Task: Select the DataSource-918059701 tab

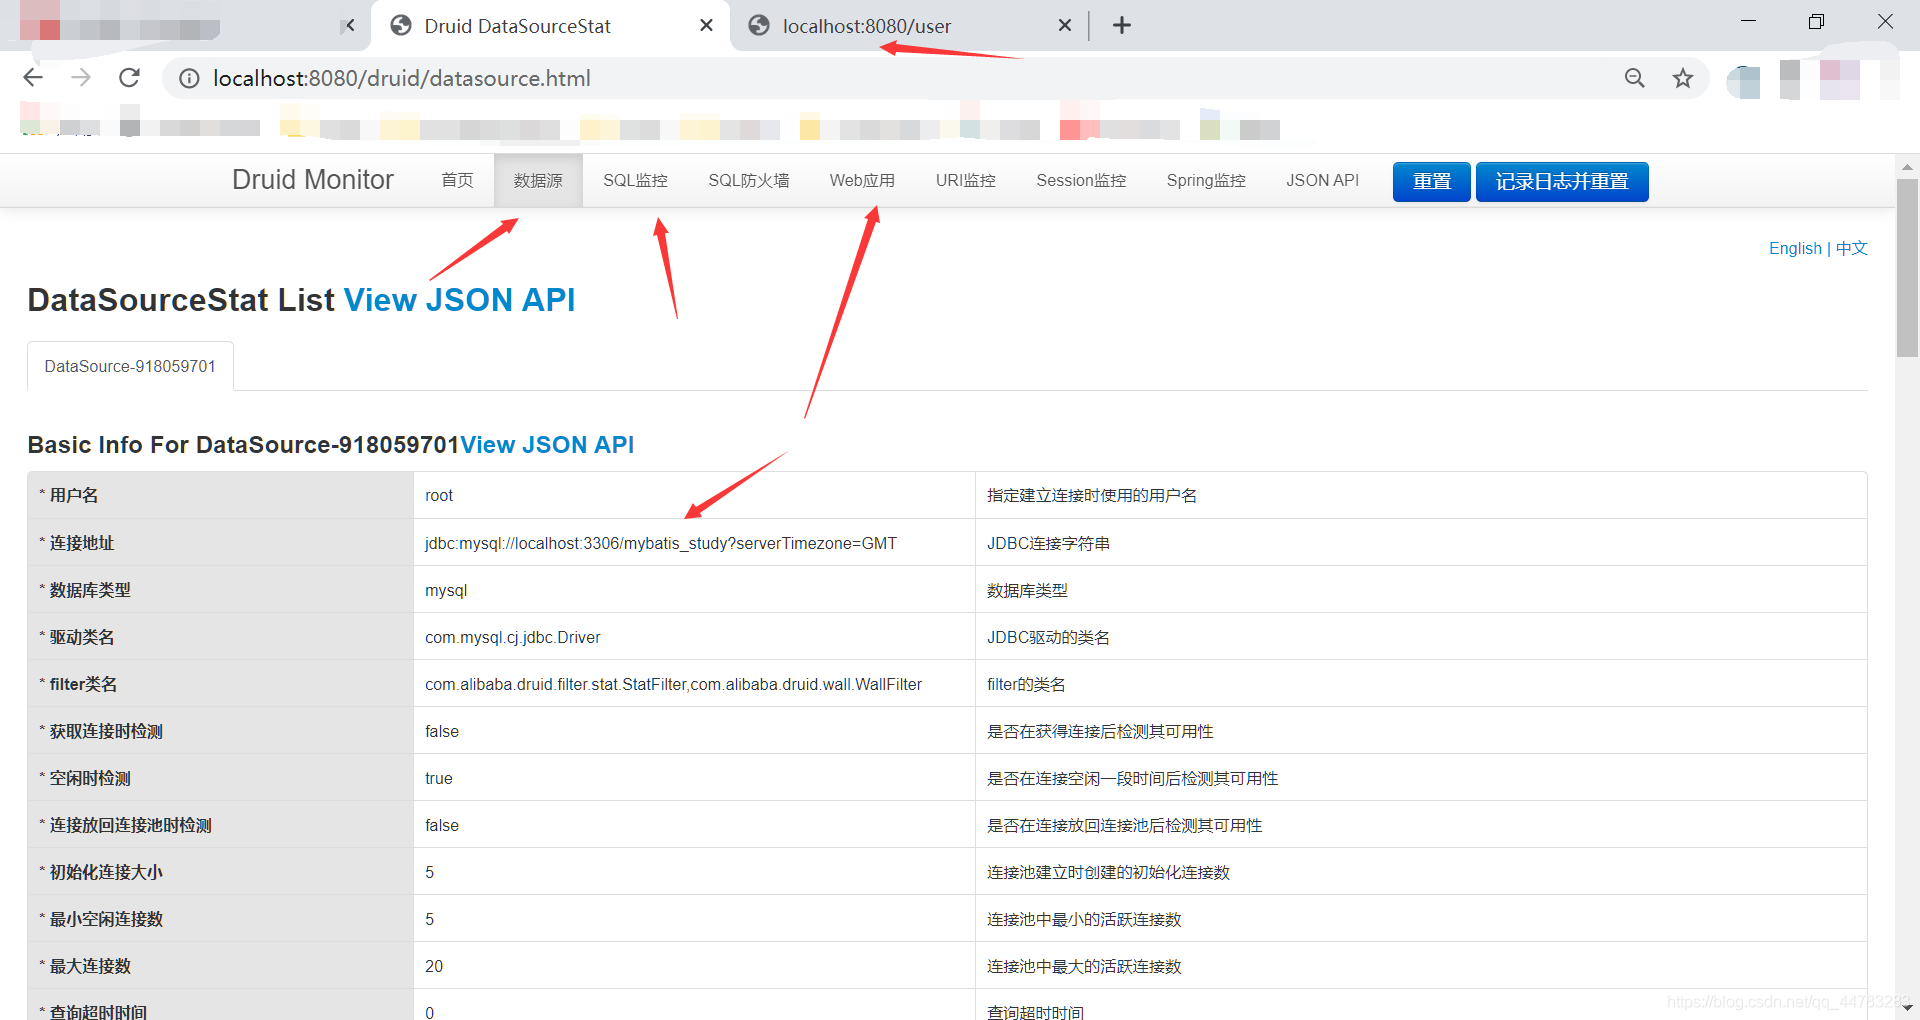Action: (130, 366)
